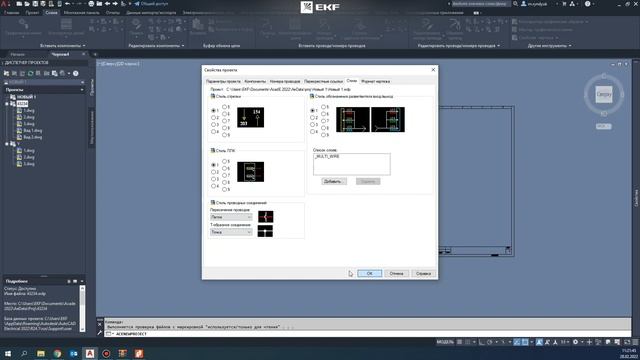Click the shopping cart icon in title bar

pos(564,4)
